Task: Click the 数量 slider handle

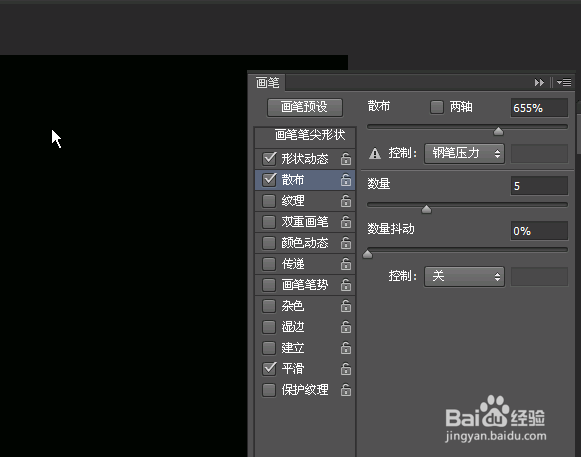Action: pyautogui.click(x=426, y=209)
